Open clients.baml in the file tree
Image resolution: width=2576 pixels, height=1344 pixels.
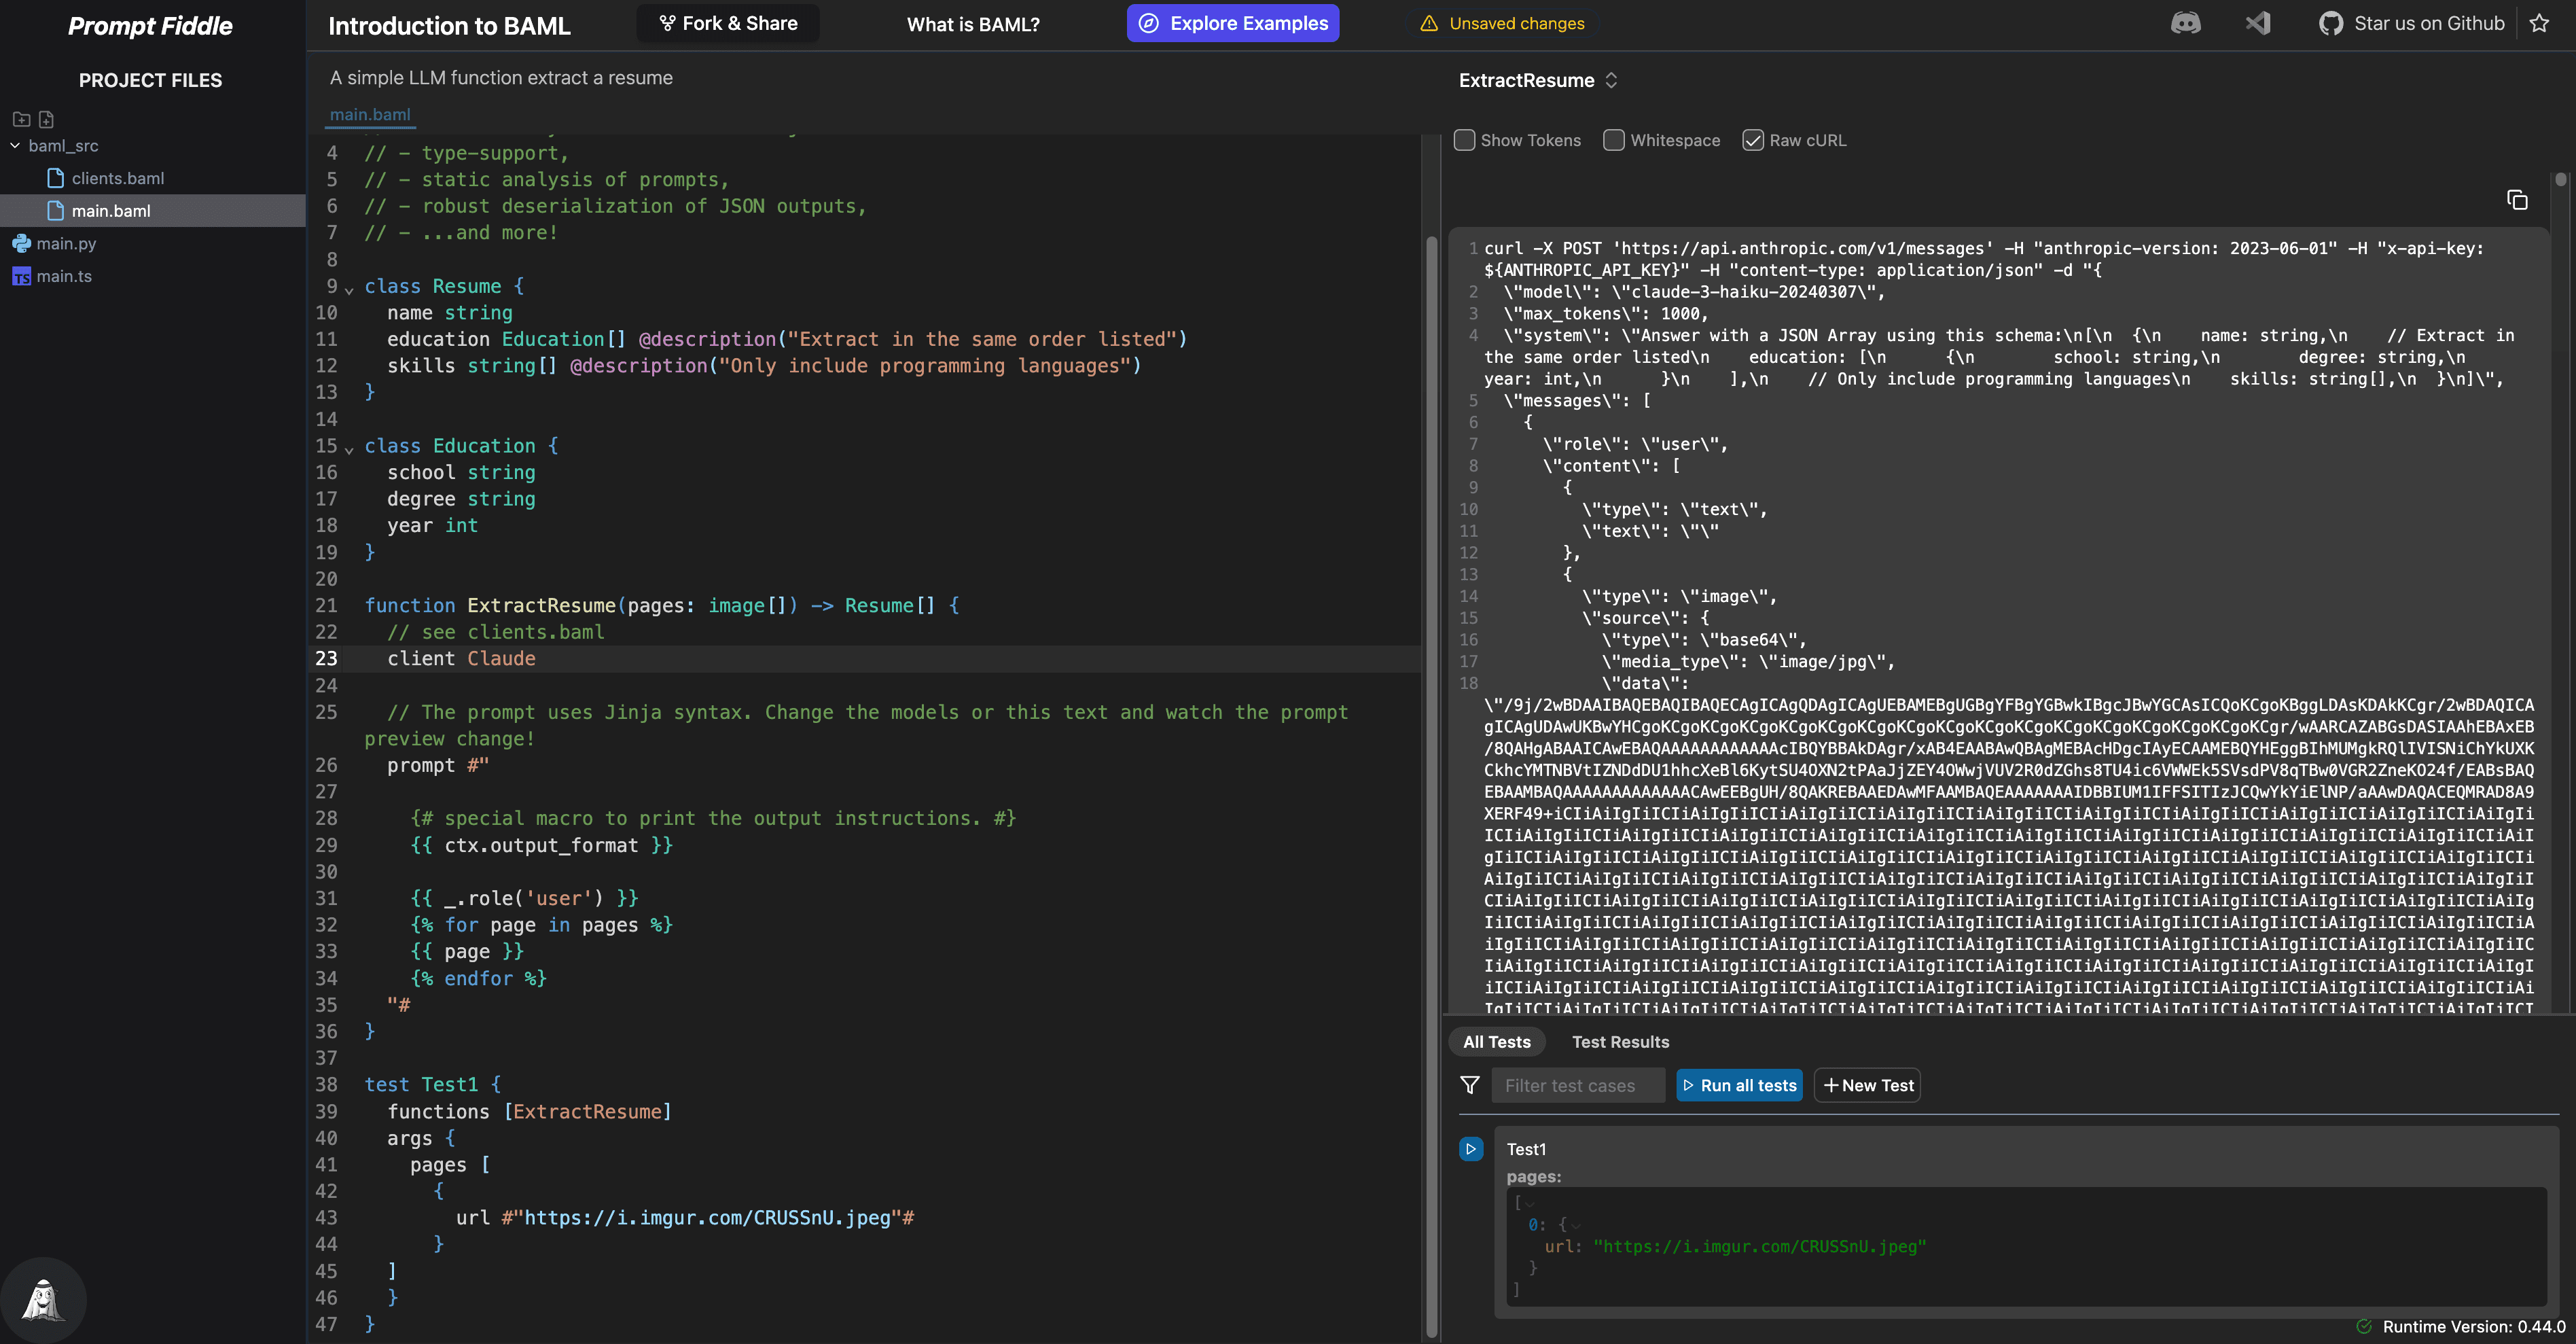point(117,178)
